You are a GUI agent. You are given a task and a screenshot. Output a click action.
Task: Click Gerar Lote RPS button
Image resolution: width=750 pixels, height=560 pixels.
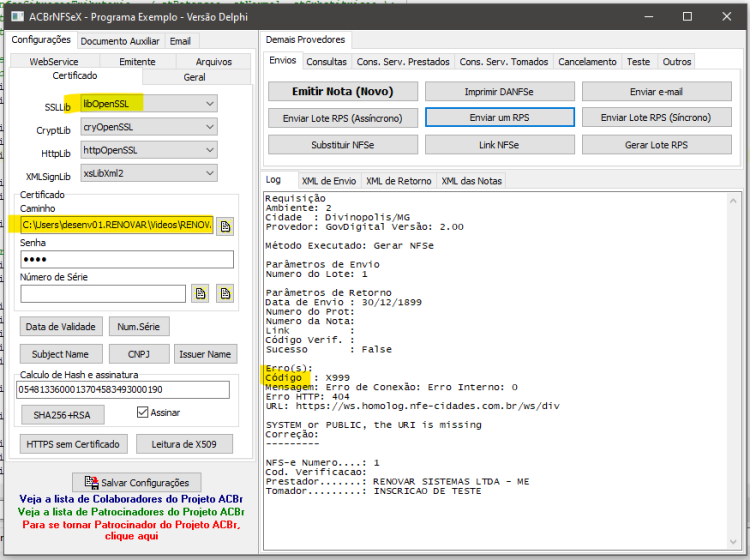[656, 145]
